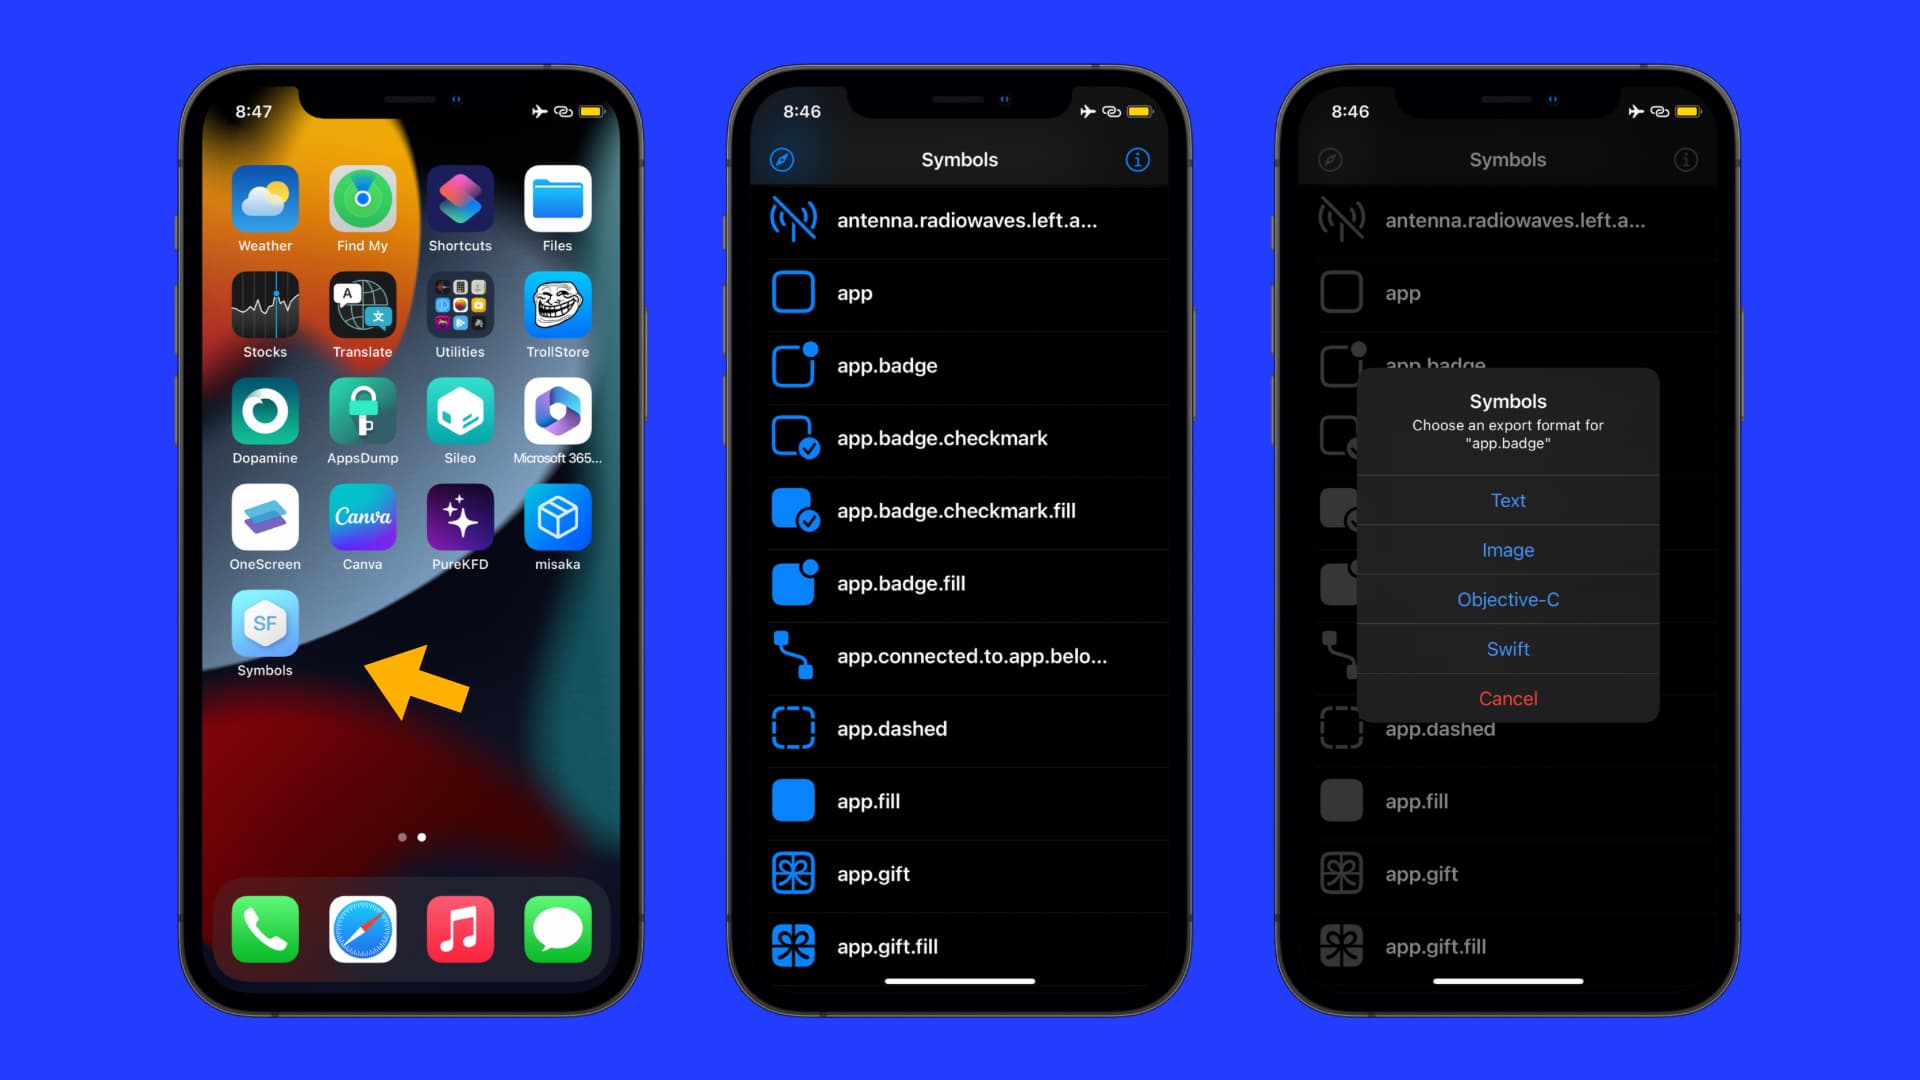
Task: Tap app.gift symbol row
Action: 960,873
